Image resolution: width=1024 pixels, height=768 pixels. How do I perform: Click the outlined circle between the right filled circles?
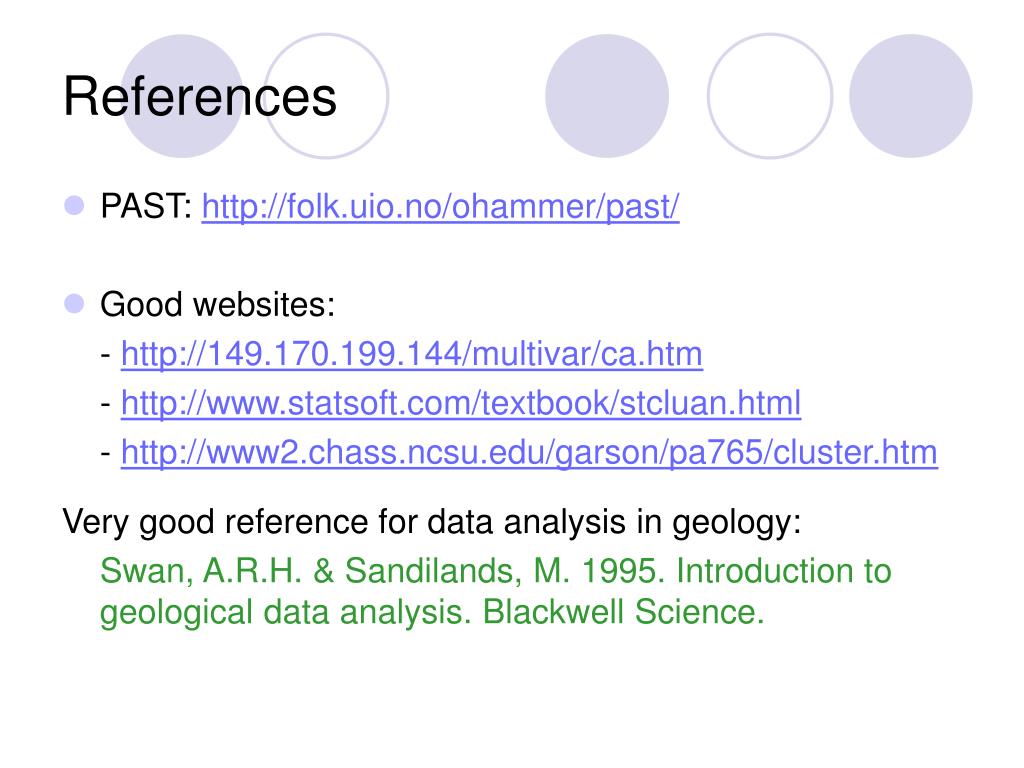pyautogui.click(x=770, y=96)
